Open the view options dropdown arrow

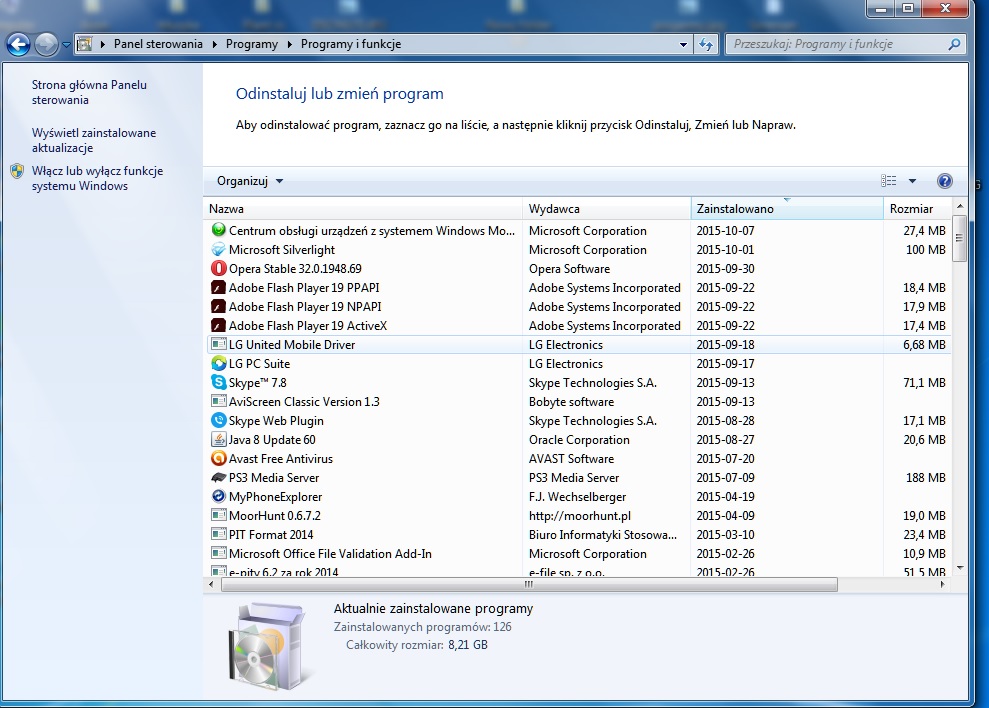tap(912, 181)
